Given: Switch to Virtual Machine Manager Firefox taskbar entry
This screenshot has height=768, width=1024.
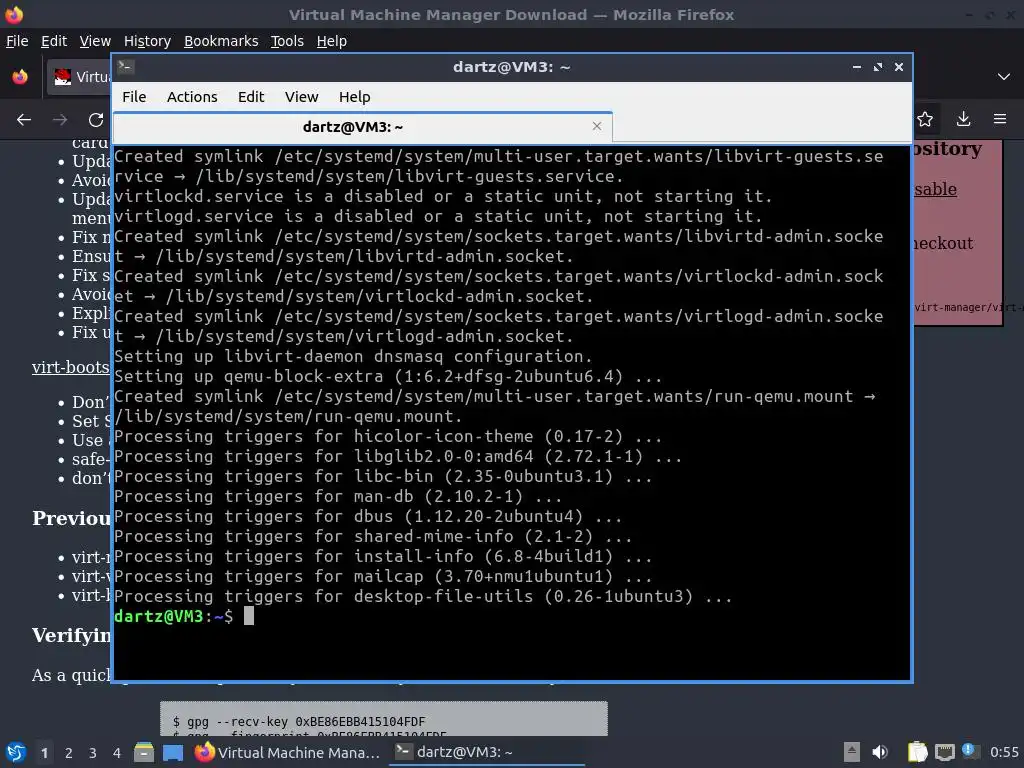Looking at the screenshot, I should click(287, 752).
